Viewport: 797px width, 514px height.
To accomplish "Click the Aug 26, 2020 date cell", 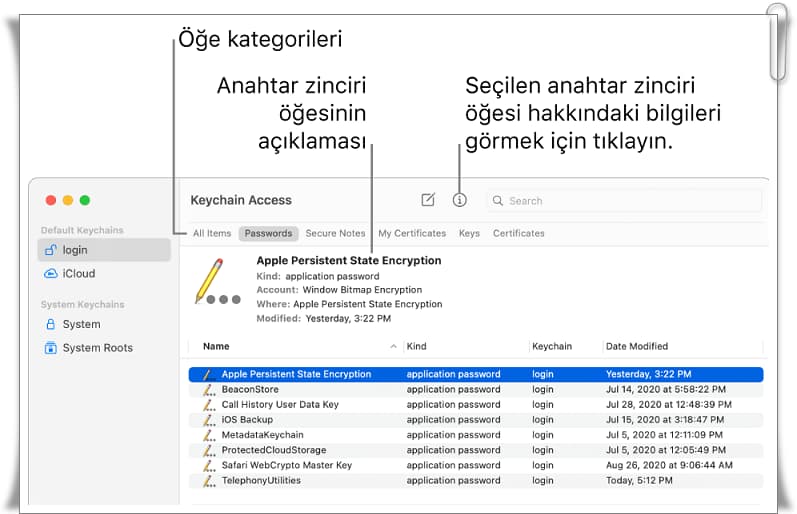I will pos(669,465).
